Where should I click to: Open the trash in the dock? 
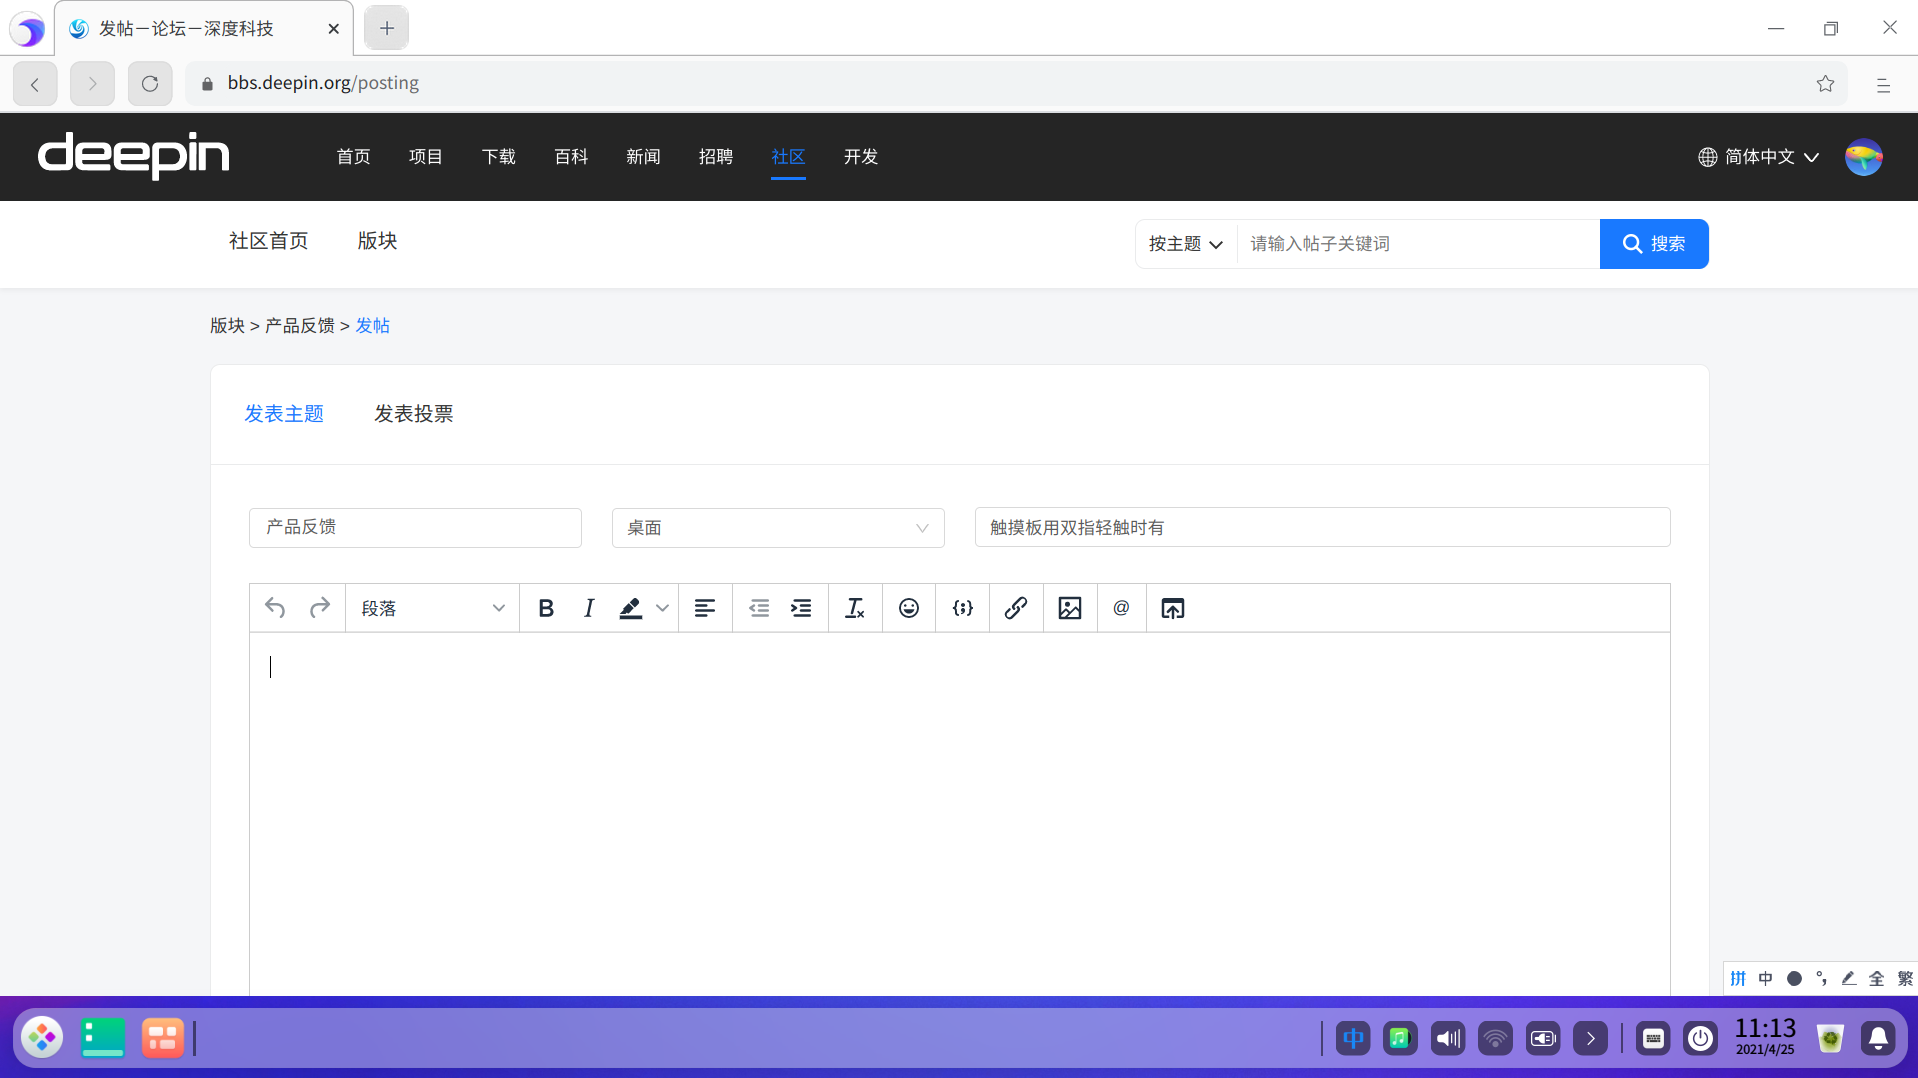pos(1830,1039)
